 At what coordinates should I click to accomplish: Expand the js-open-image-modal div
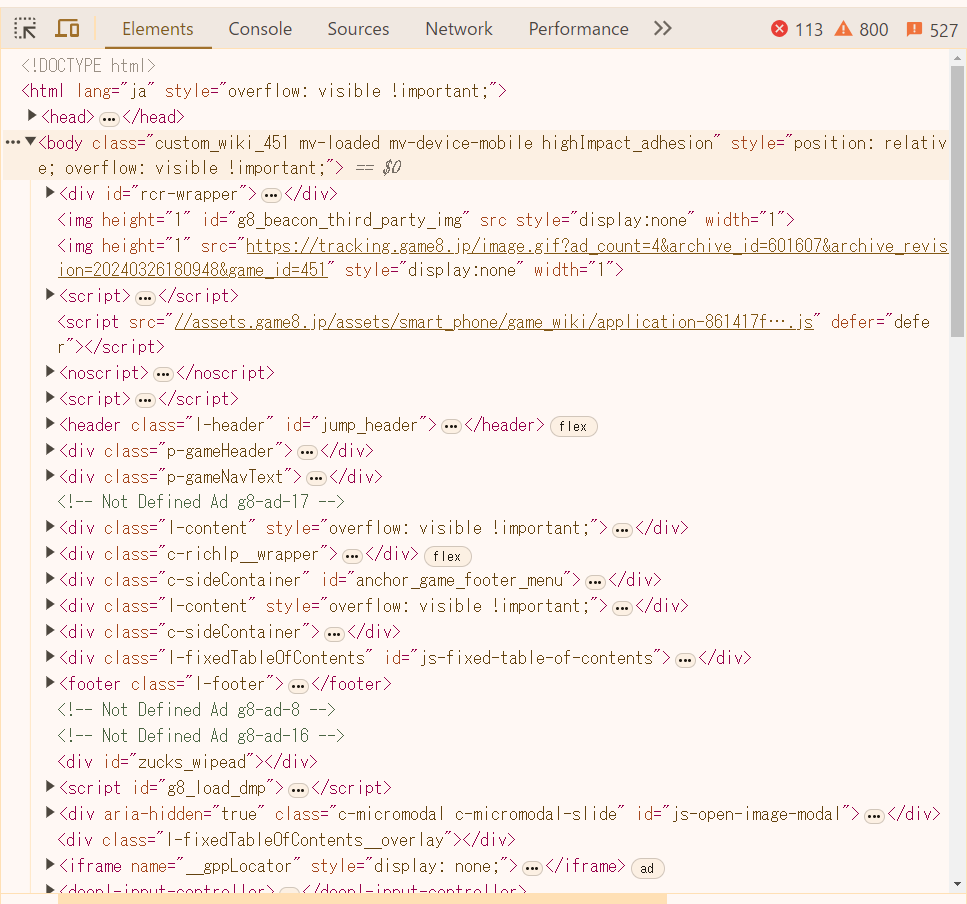(x=51, y=812)
